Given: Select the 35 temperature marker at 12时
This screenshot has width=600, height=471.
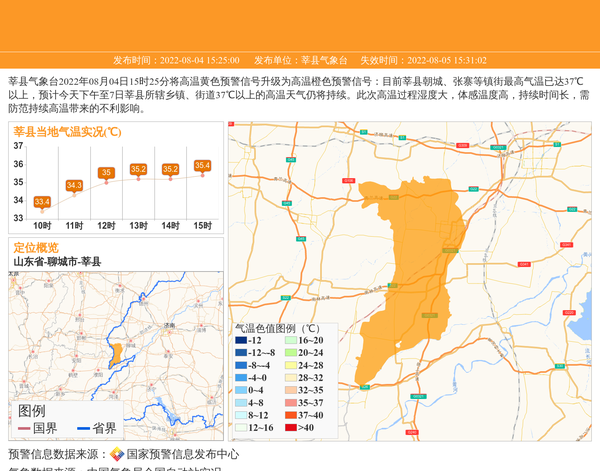Looking at the screenshot, I should pyautogui.click(x=106, y=173).
